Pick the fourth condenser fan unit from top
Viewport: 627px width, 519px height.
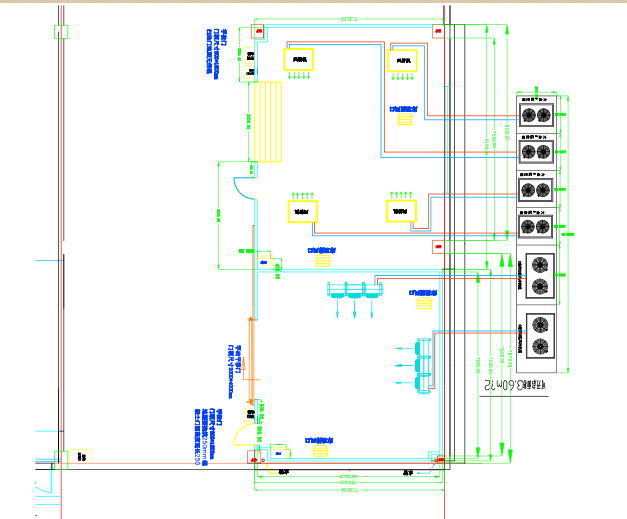(x=535, y=225)
